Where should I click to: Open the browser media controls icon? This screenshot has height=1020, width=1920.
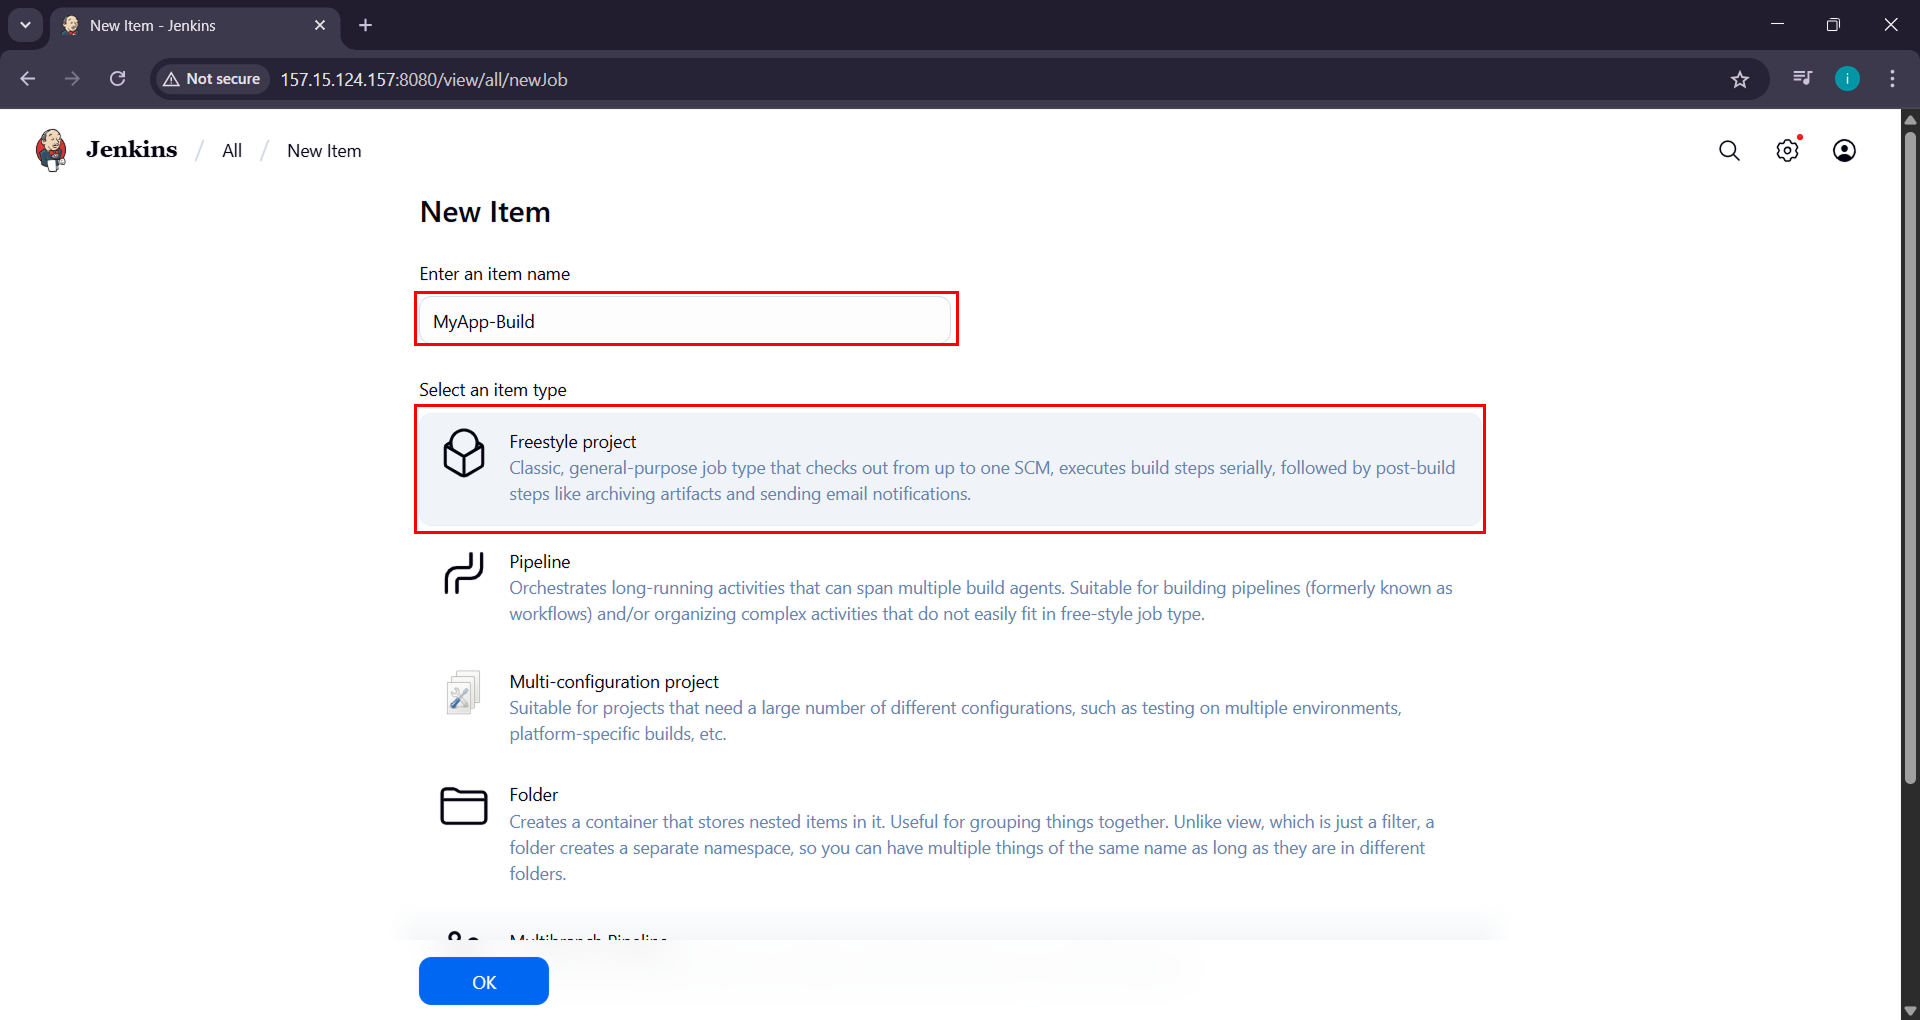tap(1802, 78)
